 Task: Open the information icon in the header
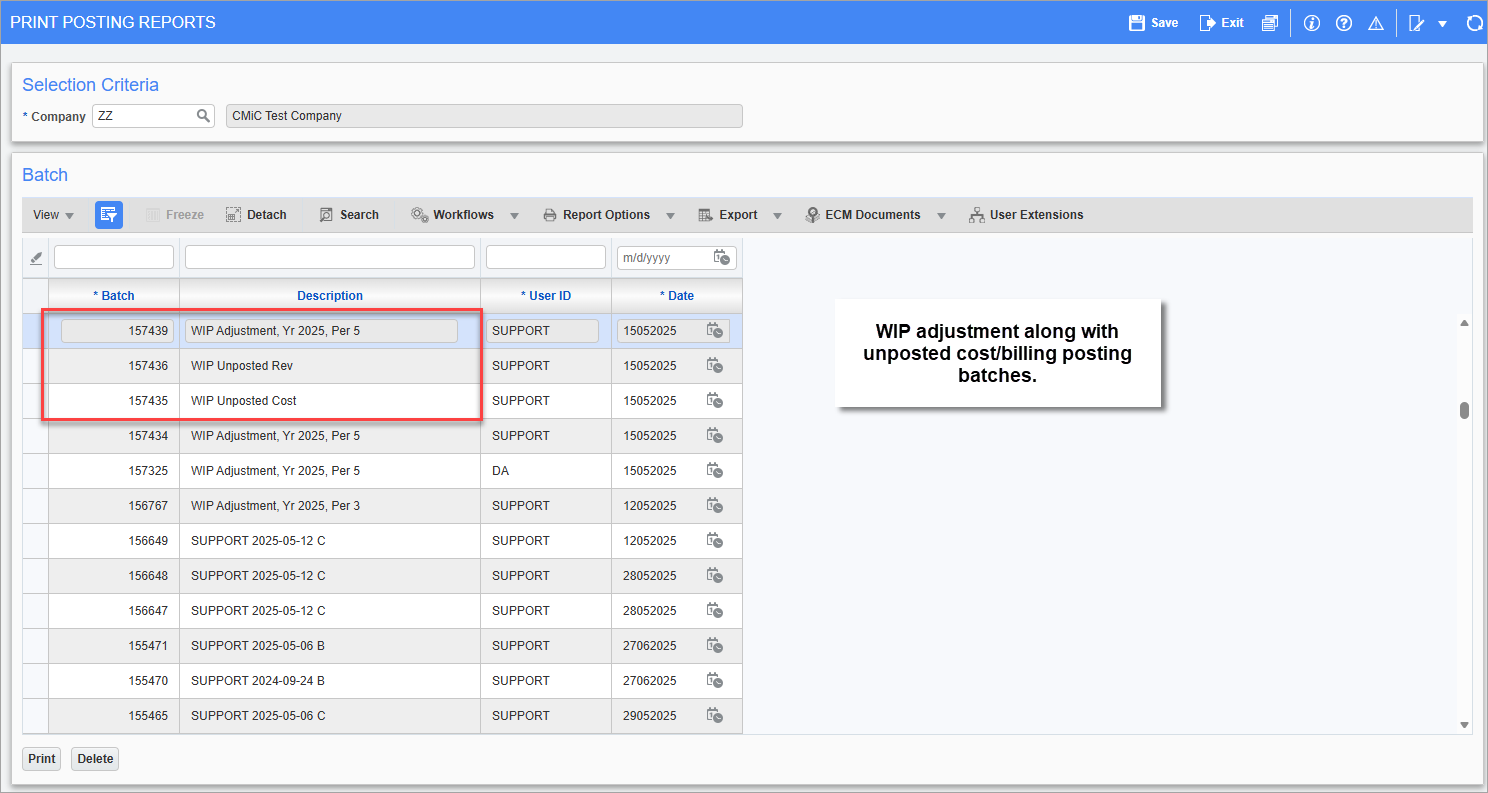coord(1312,22)
